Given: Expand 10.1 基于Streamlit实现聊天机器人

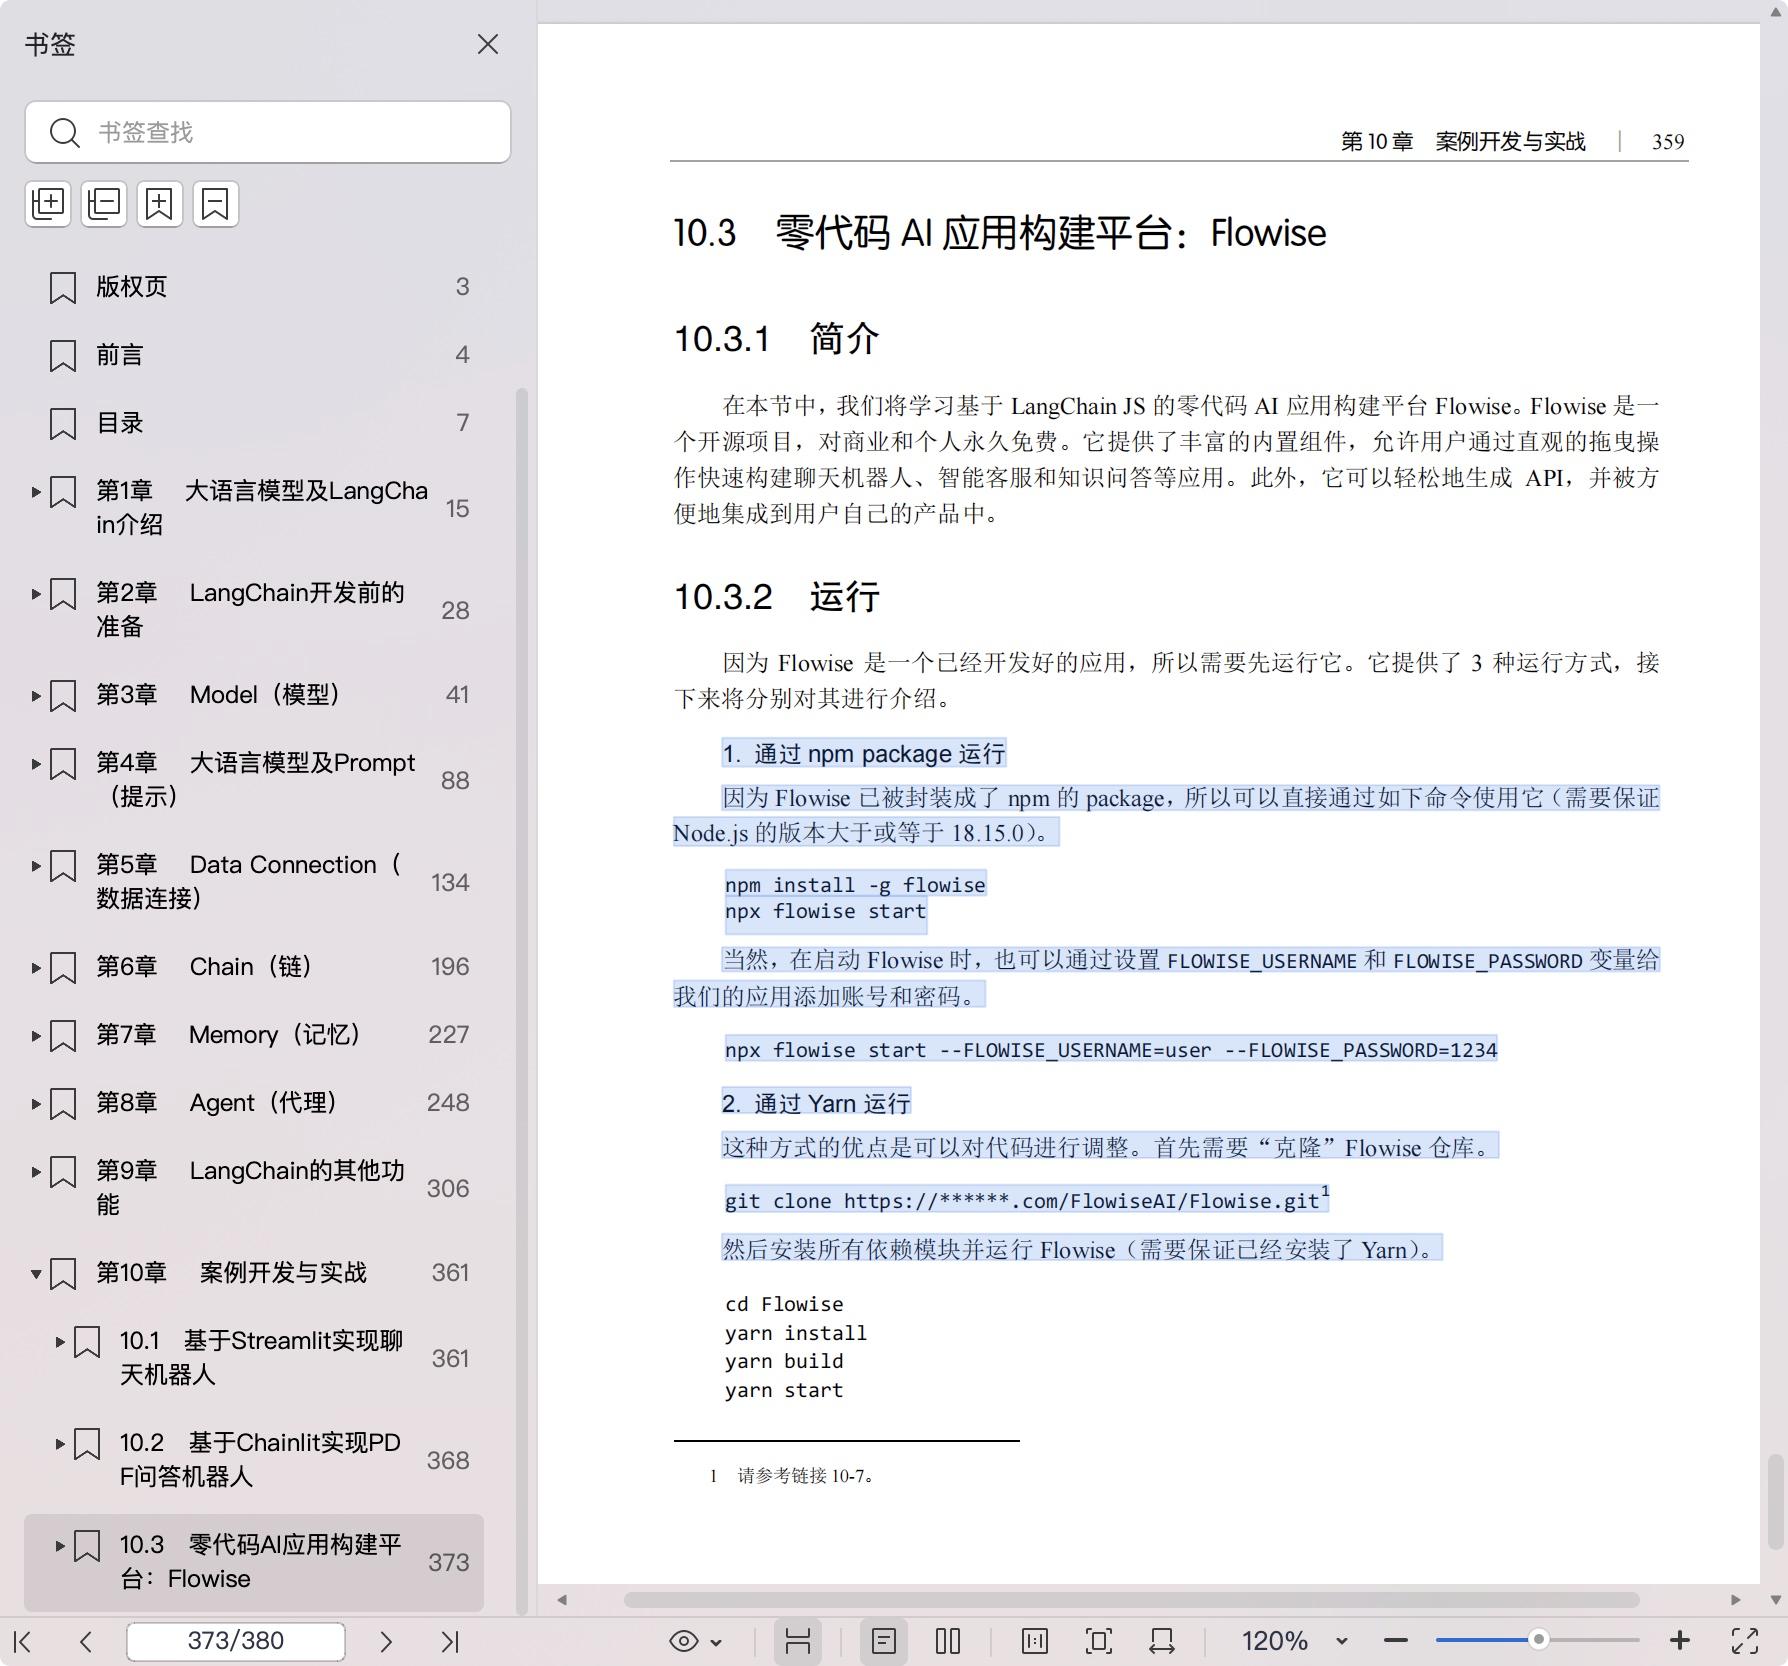Looking at the screenshot, I should point(60,1342).
